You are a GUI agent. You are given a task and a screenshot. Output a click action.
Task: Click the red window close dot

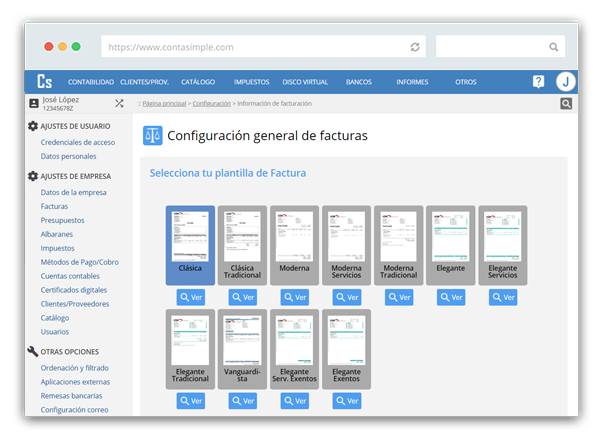(47, 47)
